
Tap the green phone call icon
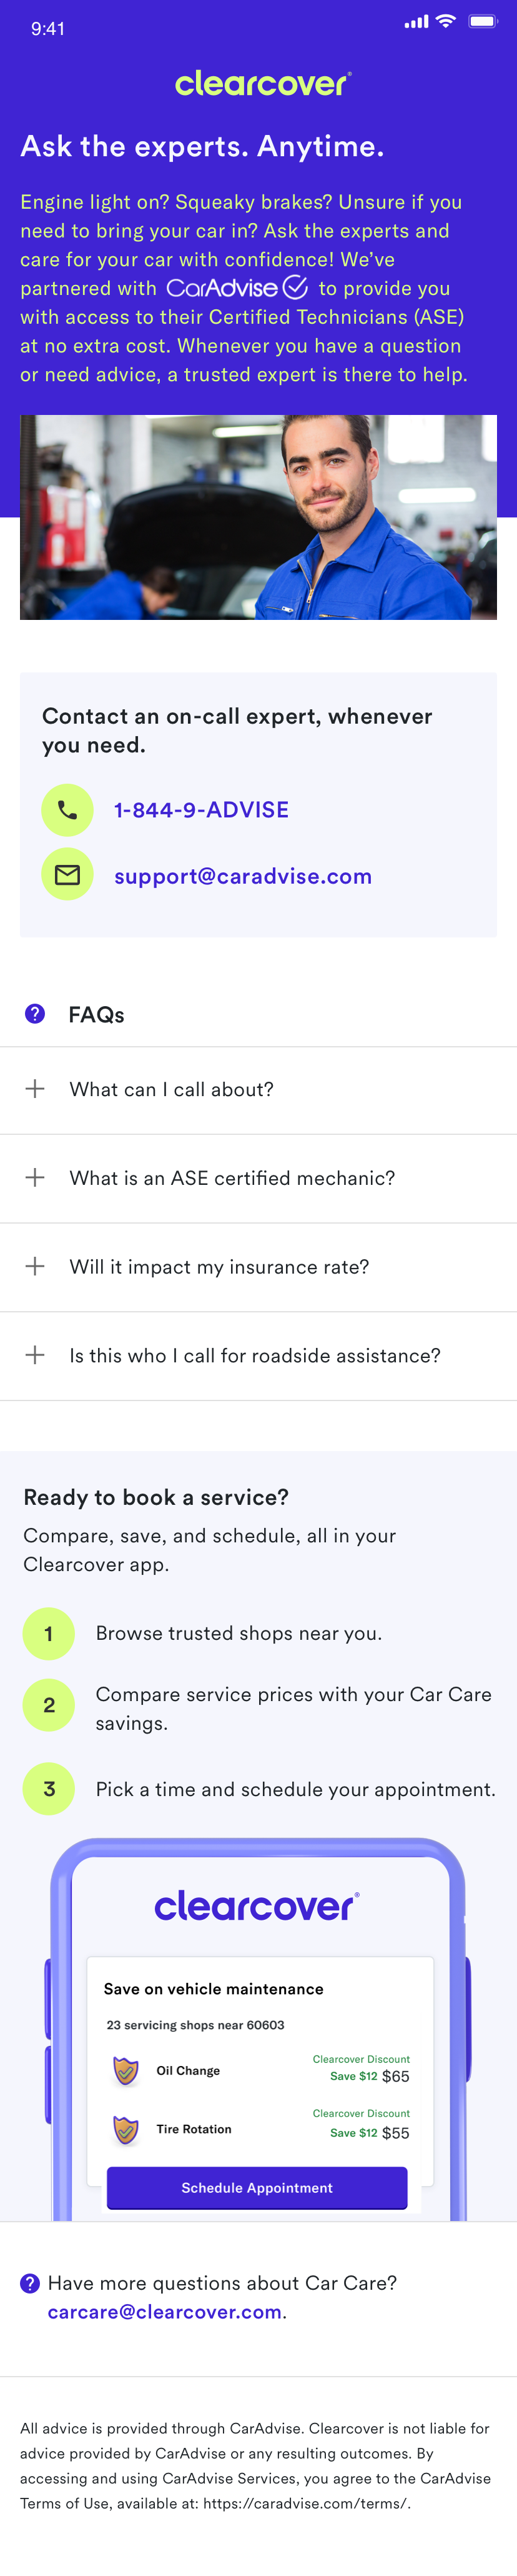coord(67,810)
